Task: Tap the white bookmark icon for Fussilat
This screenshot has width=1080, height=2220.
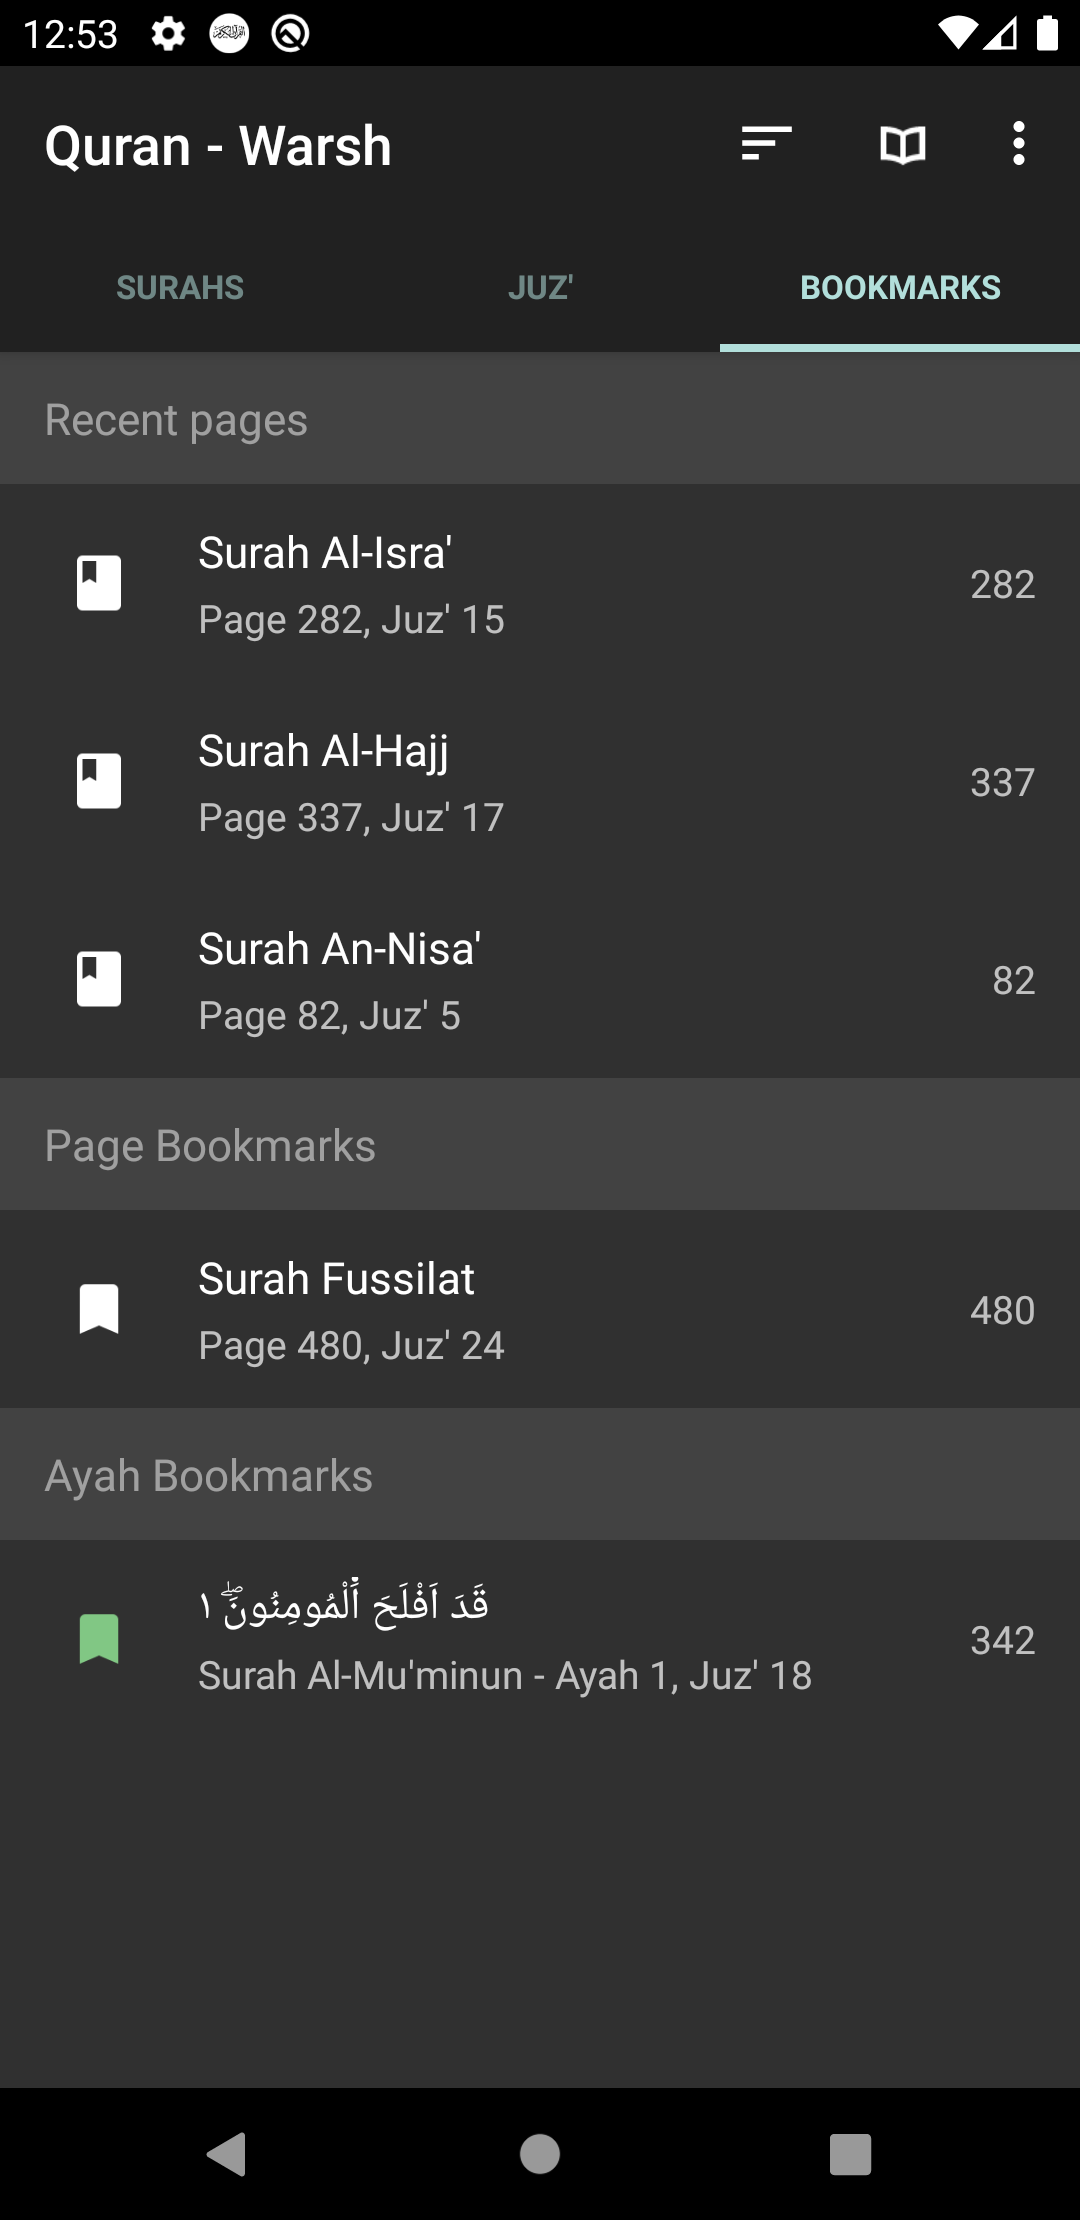Action: coord(99,1309)
